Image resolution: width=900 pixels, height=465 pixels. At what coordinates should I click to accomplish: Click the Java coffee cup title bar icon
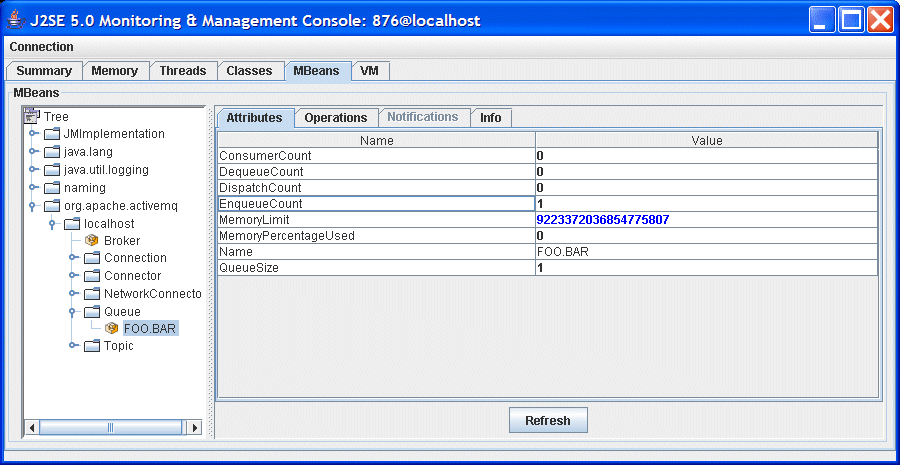(x=15, y=21)
